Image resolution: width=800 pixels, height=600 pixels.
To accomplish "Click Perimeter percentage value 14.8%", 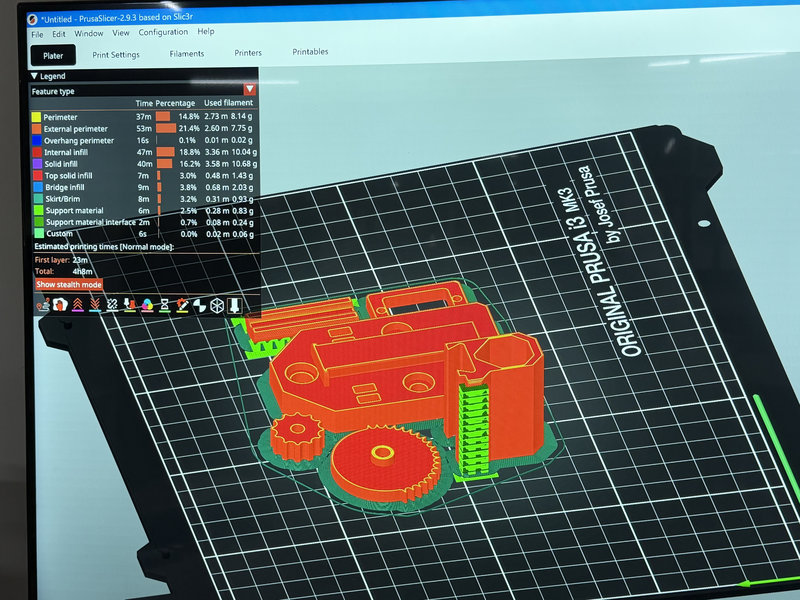I will [x=188, y=116].
